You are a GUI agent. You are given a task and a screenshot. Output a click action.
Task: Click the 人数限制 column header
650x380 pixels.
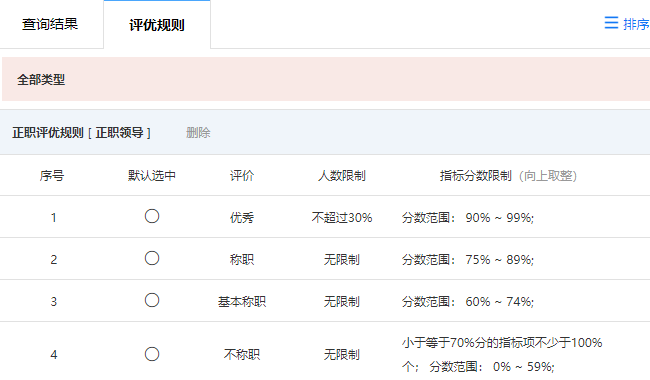click(342, 176)
